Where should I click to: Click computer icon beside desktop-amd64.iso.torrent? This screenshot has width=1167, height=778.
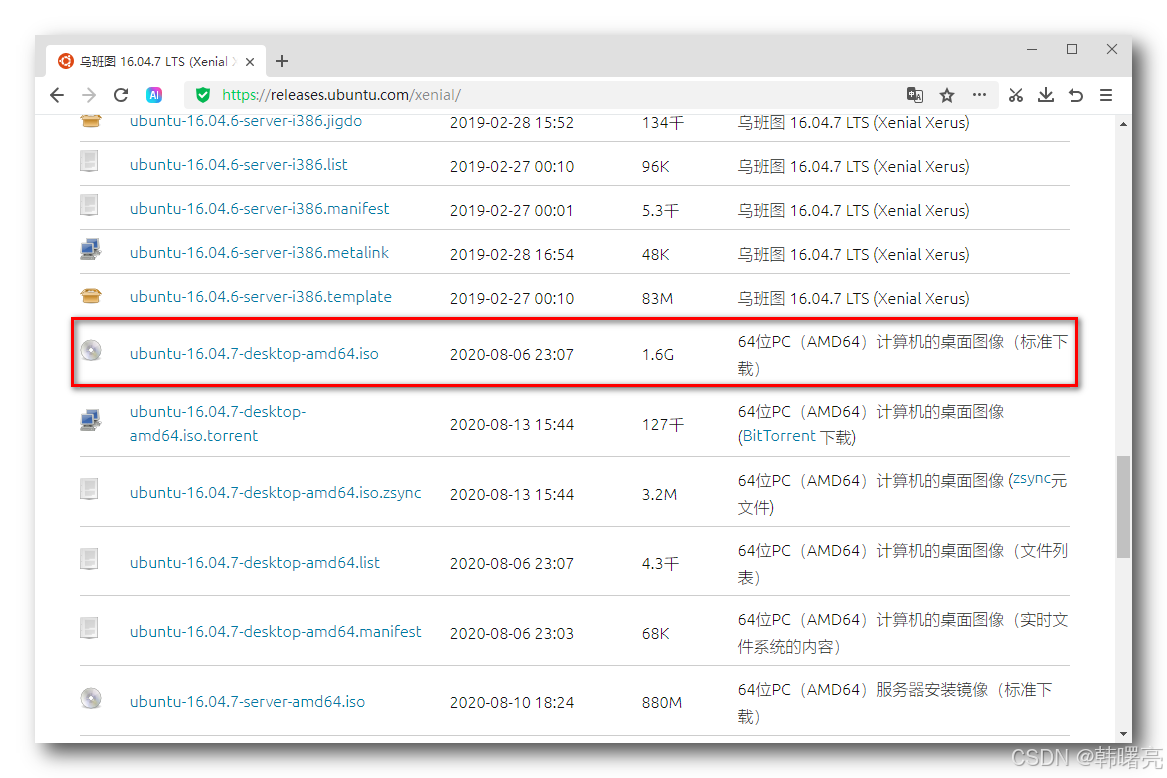(91, 421)
